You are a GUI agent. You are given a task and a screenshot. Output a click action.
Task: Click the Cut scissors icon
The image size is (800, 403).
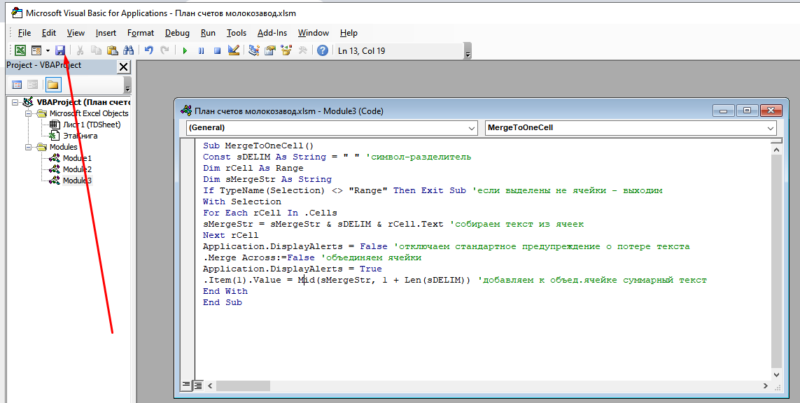pyautogui.click(x=80, y=51)
